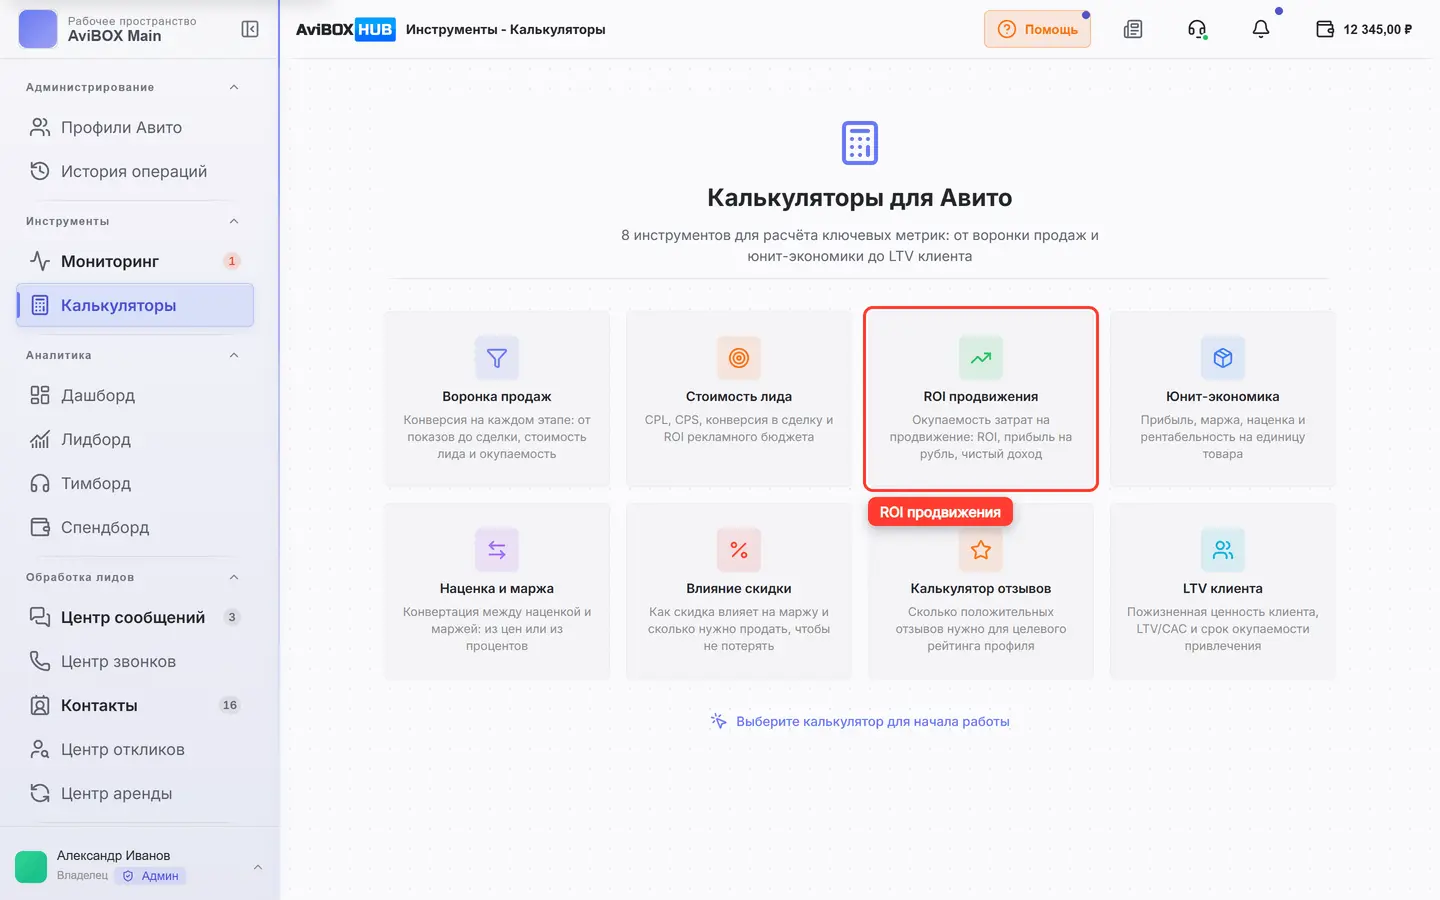Click the ROI продвижения red tooltip
The image size is (1440, 900).
pyautogui.click(x=940, y=512)
